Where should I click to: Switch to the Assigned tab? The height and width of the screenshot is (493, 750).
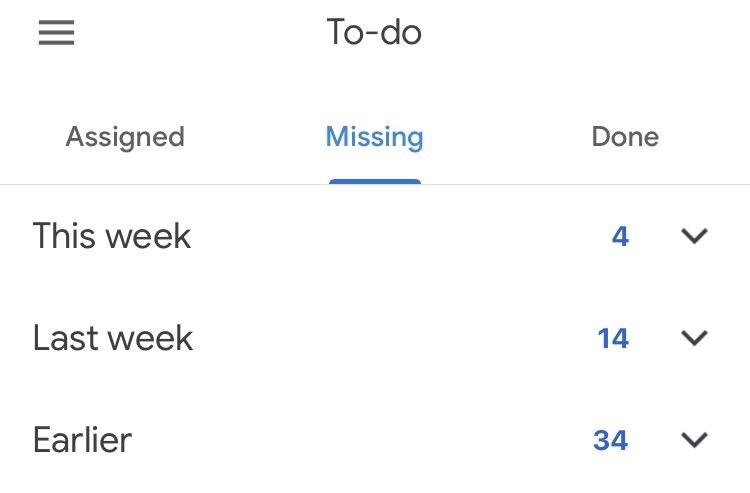(125, 137)
